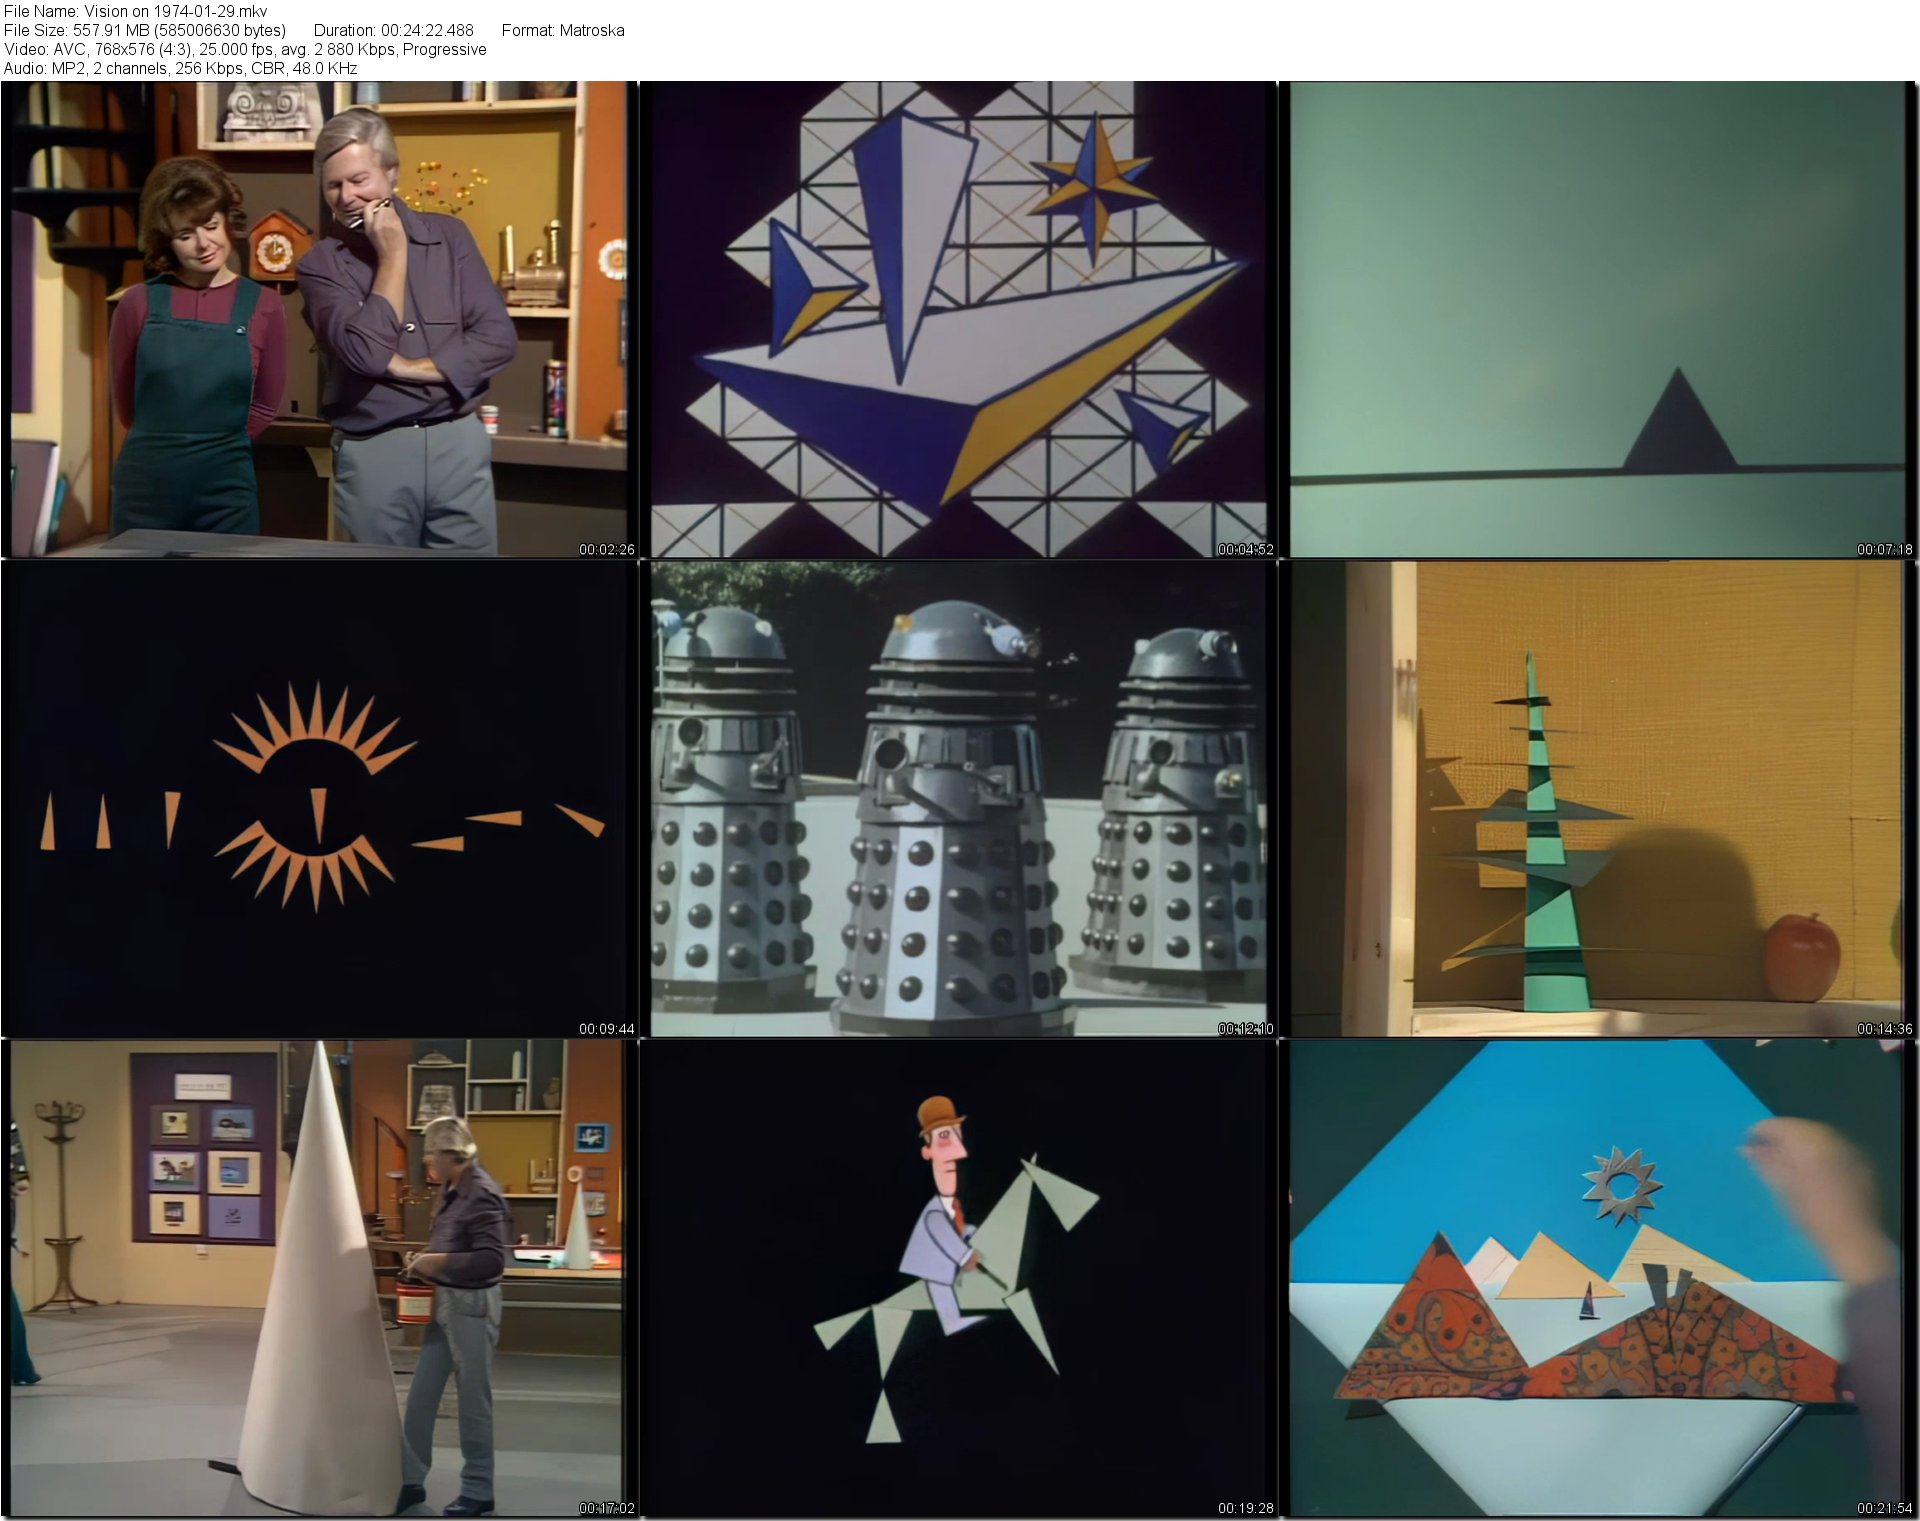Click the 00:21:54 timestamp label
The image size is (1920, 1521).
[1884, 1508]
